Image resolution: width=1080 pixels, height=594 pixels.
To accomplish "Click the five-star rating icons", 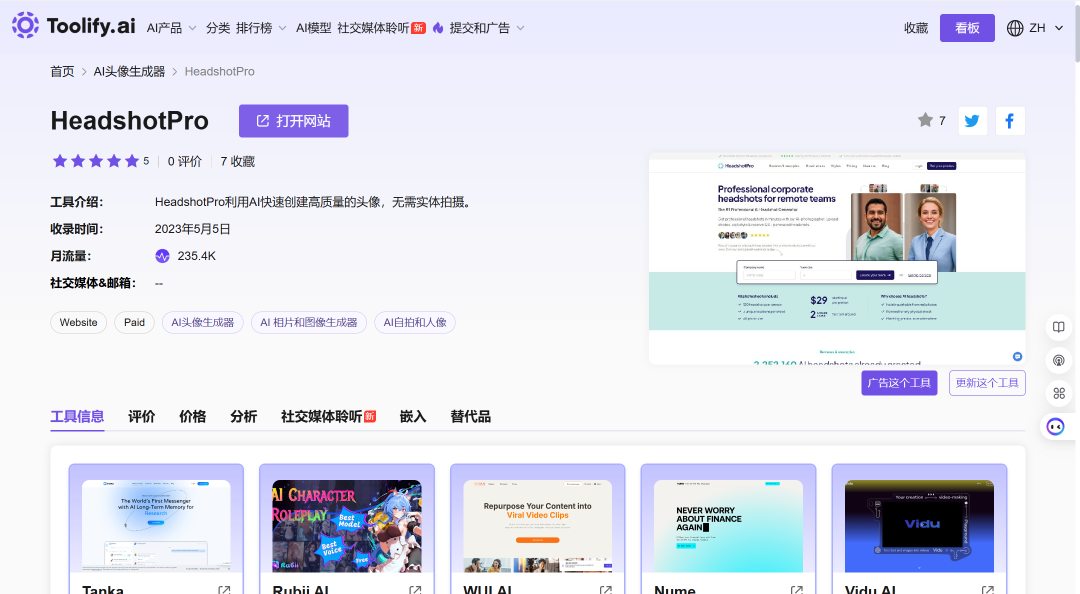I will click(x=96, y=161).
